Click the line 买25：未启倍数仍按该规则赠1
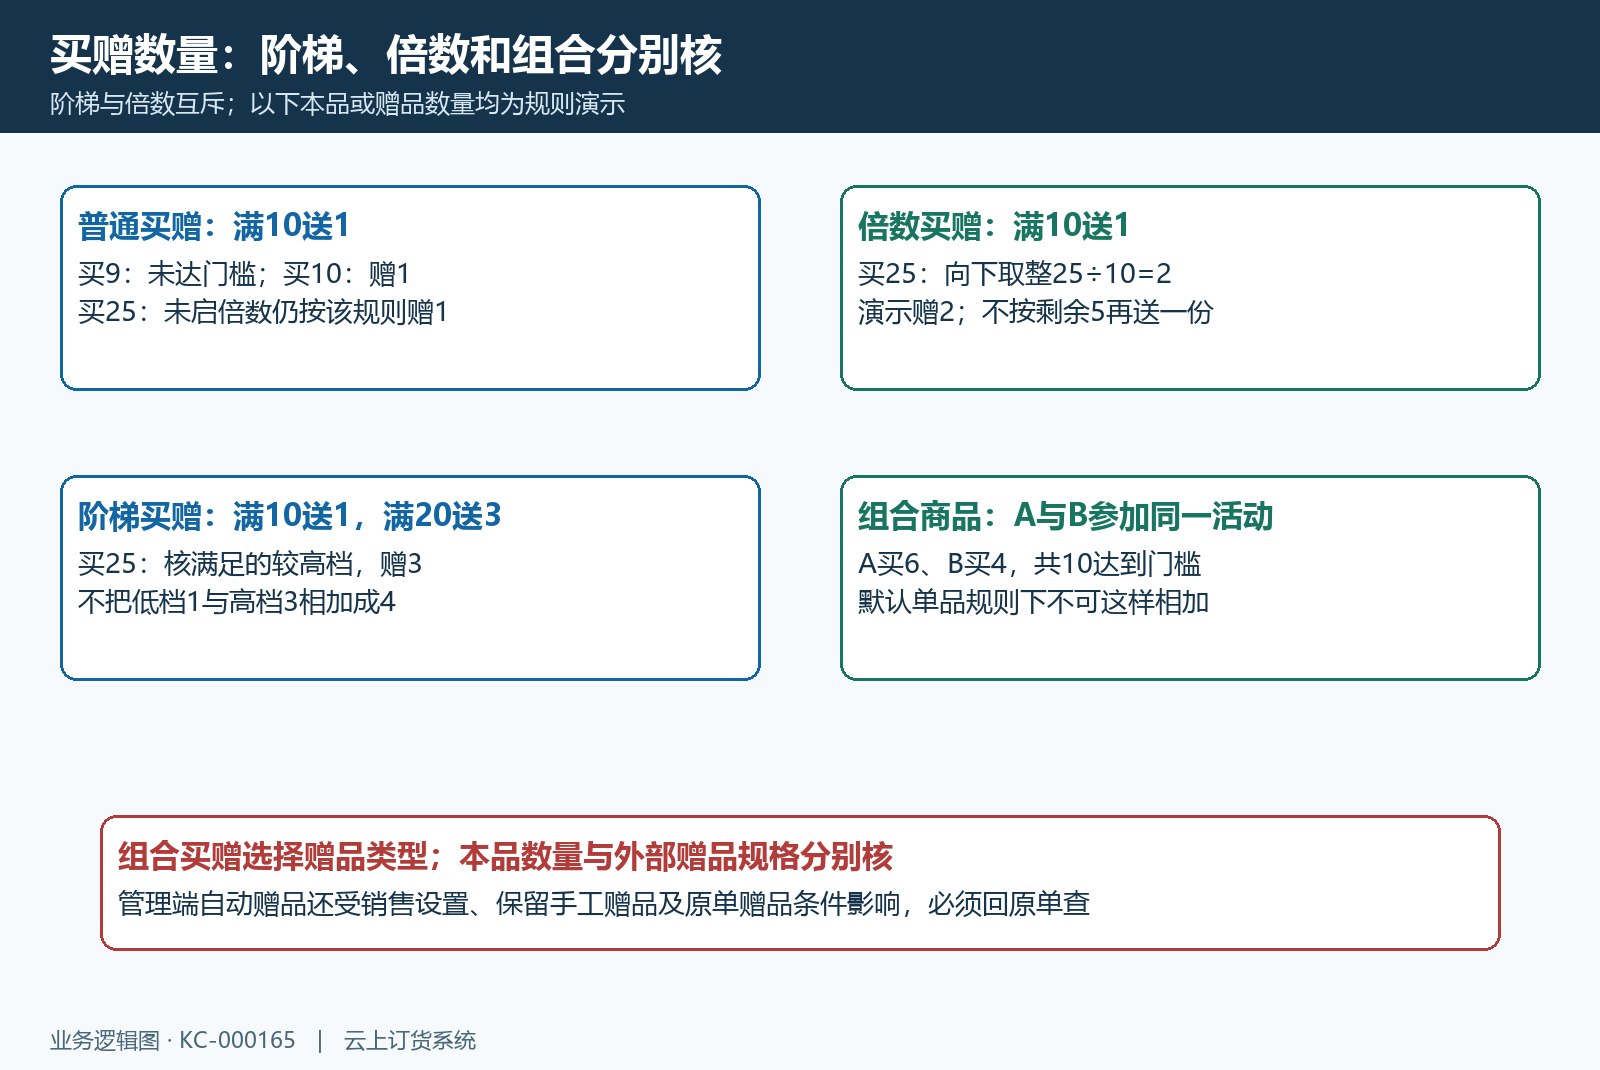1600x1070 pixels. point(263,312)
